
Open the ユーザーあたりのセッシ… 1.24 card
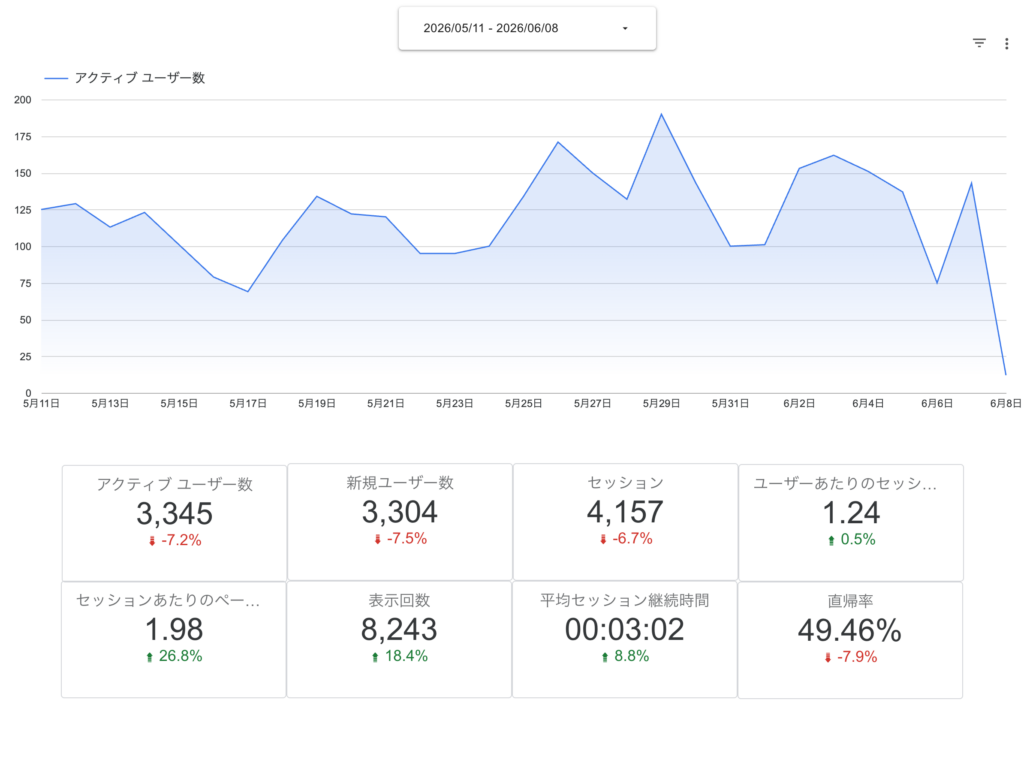[851, 522]
